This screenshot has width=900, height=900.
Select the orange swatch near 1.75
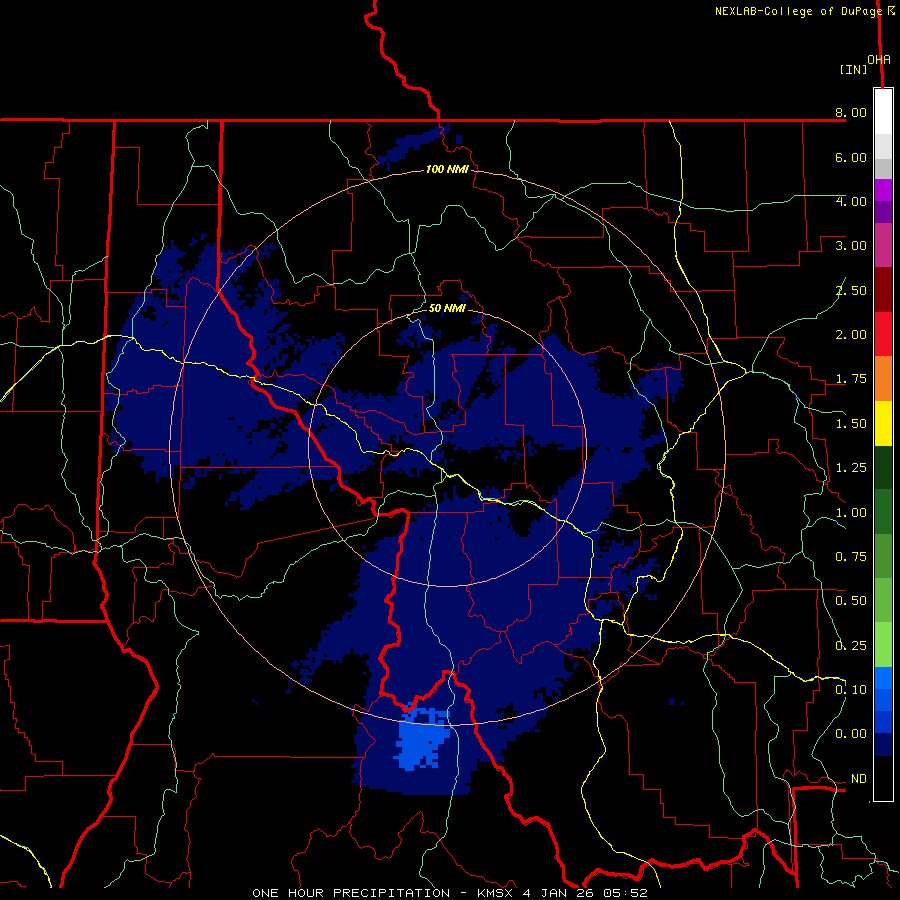point(883,379)
